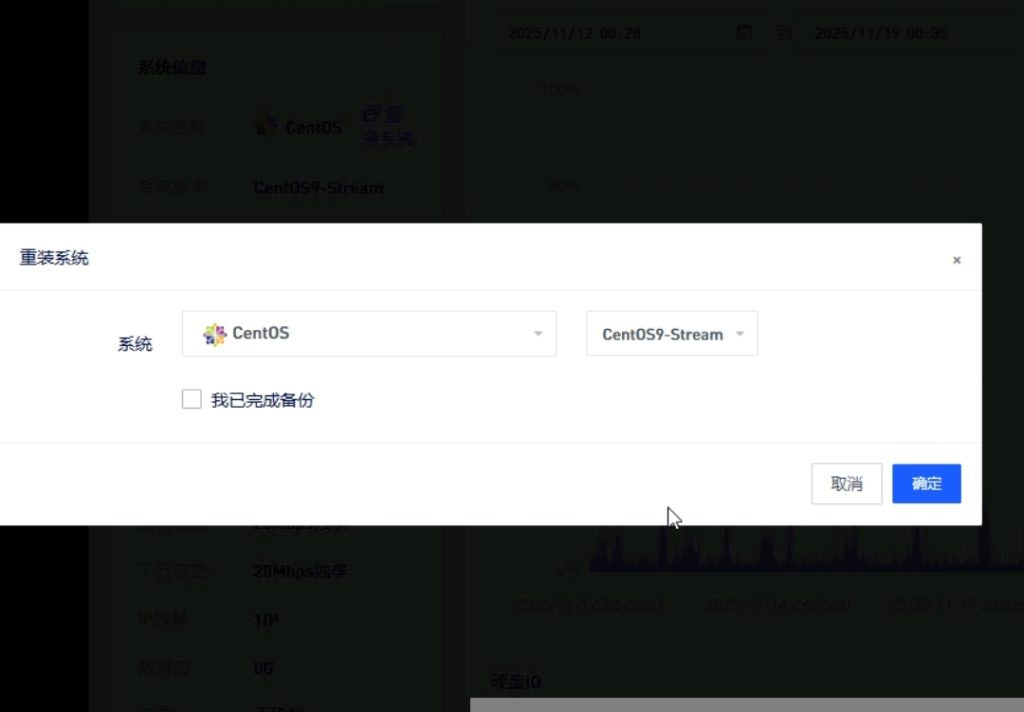
Task: Click the arrow beside CentOS9-Stream
Action: 740,334
